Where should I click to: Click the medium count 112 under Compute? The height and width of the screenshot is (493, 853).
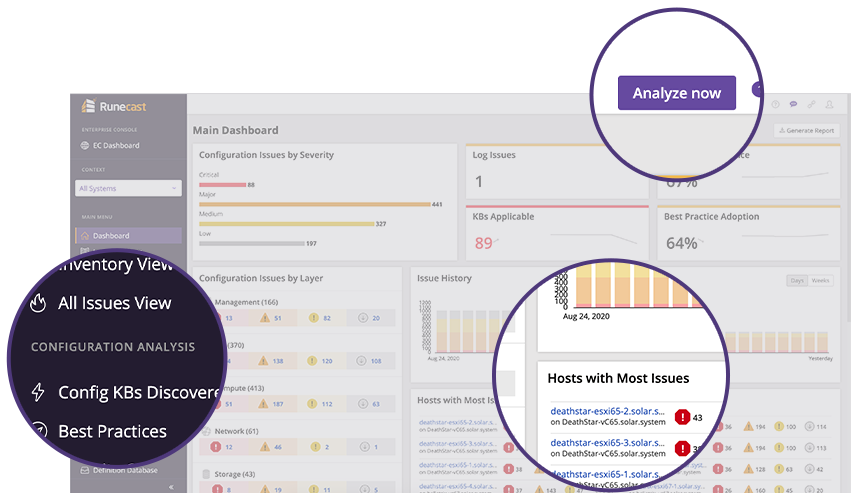tap(327, 404)
